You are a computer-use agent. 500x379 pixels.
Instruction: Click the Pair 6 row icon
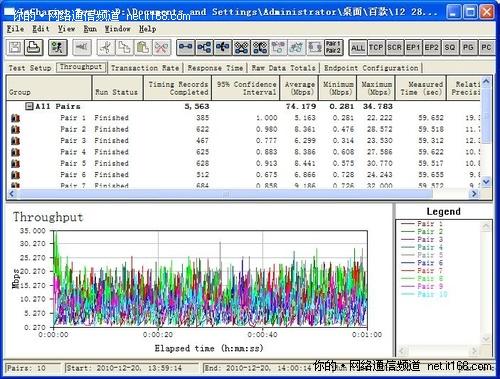(x=15, y=175)
